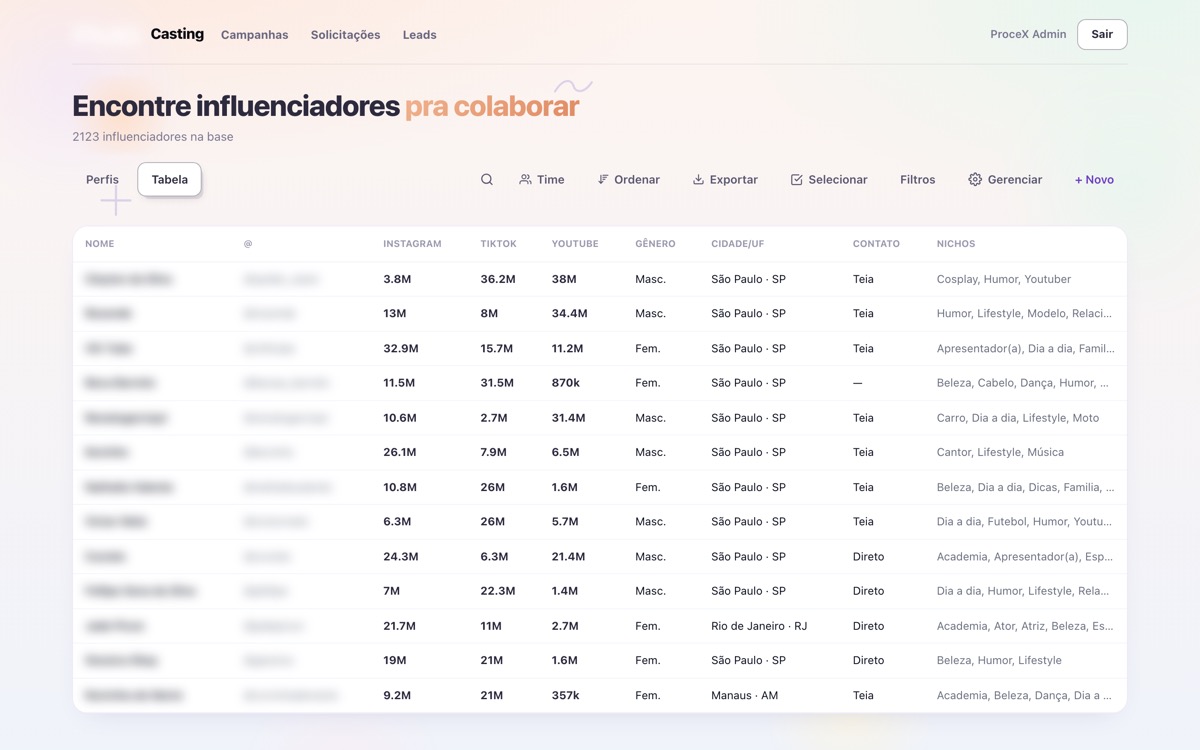Click the CIDADE/UF column header
Image resolution: width=1200 pixels, height=750 pixels.
pos(739,244)
